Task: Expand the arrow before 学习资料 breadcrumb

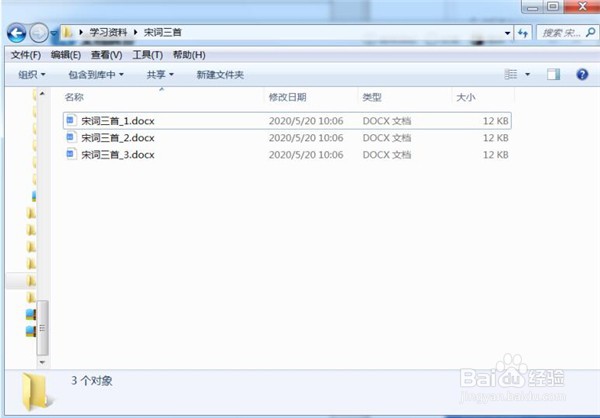Action: point(81,33)
